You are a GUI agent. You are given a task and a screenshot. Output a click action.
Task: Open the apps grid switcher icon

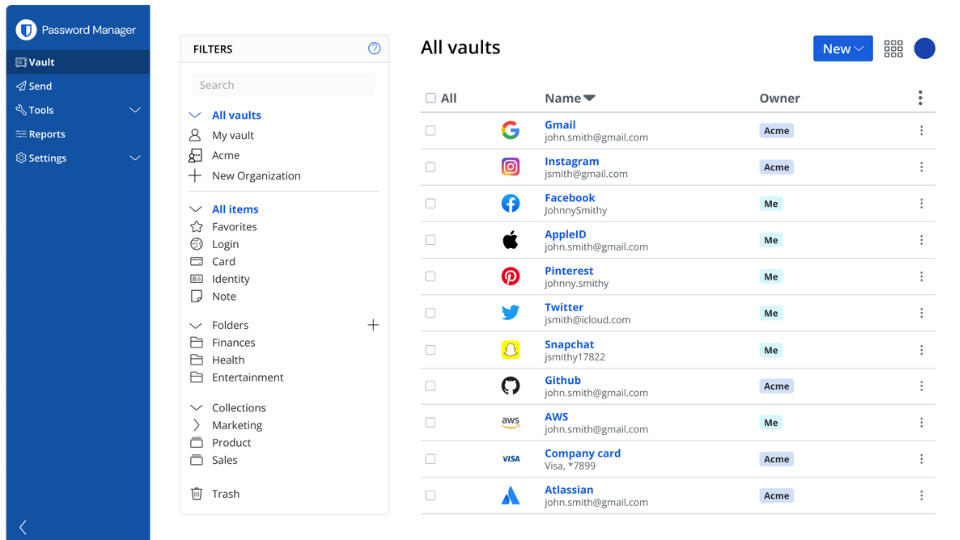tap(893, 49)
